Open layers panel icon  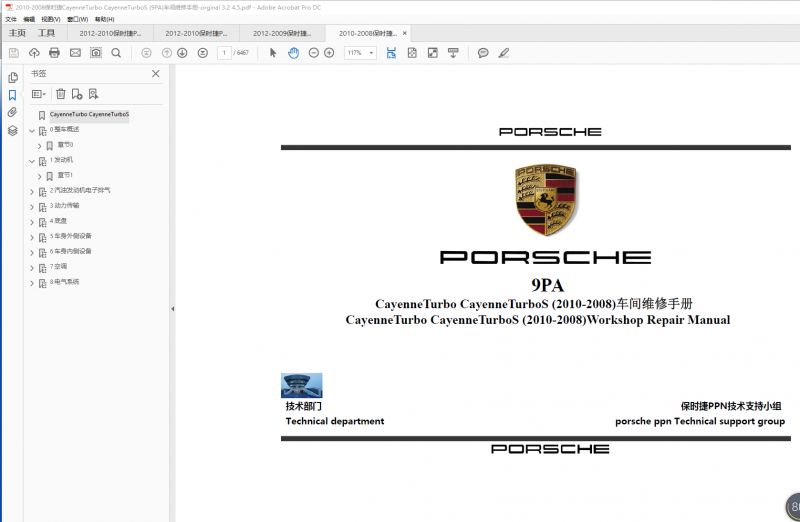click(x=13, y=130)
